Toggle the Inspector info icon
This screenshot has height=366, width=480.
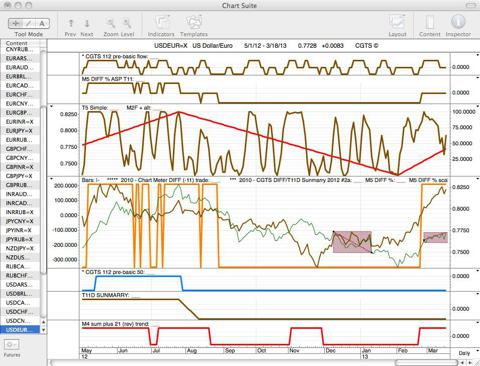(458, 22)
